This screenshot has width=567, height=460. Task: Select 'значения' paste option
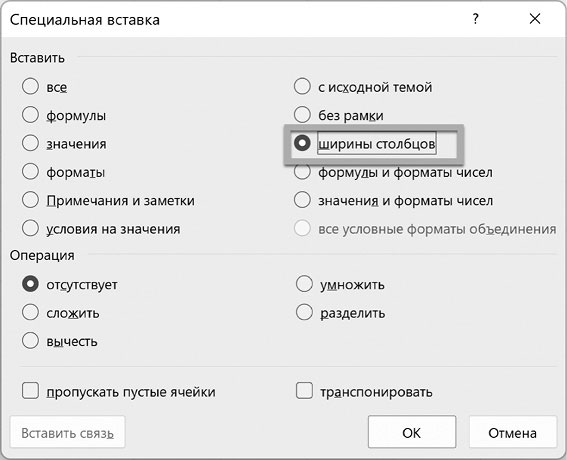coord(30,143)
